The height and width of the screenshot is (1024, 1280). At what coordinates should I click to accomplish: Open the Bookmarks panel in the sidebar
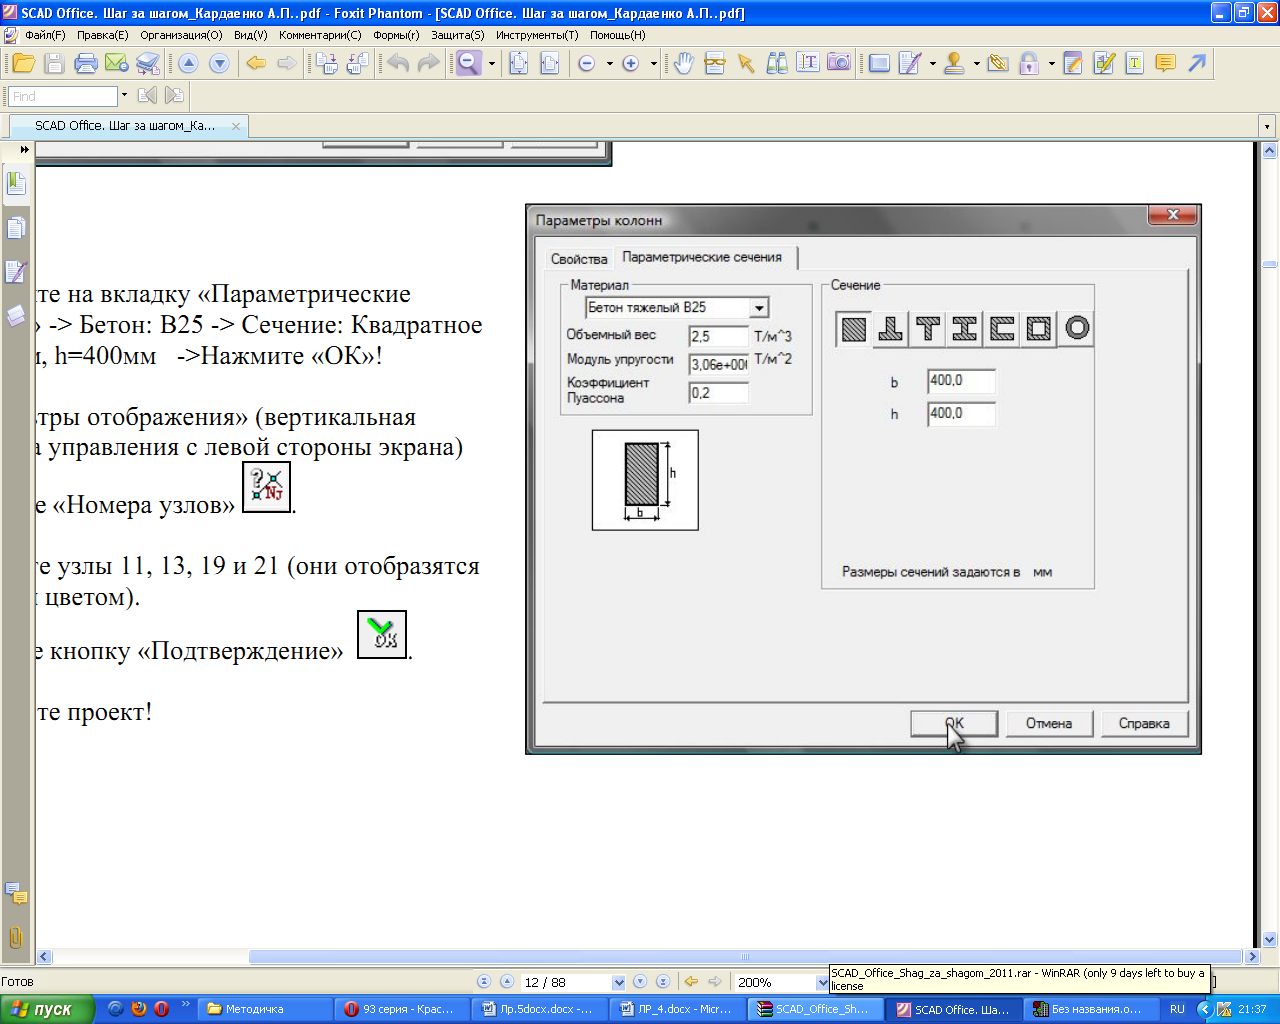(16, 183)
